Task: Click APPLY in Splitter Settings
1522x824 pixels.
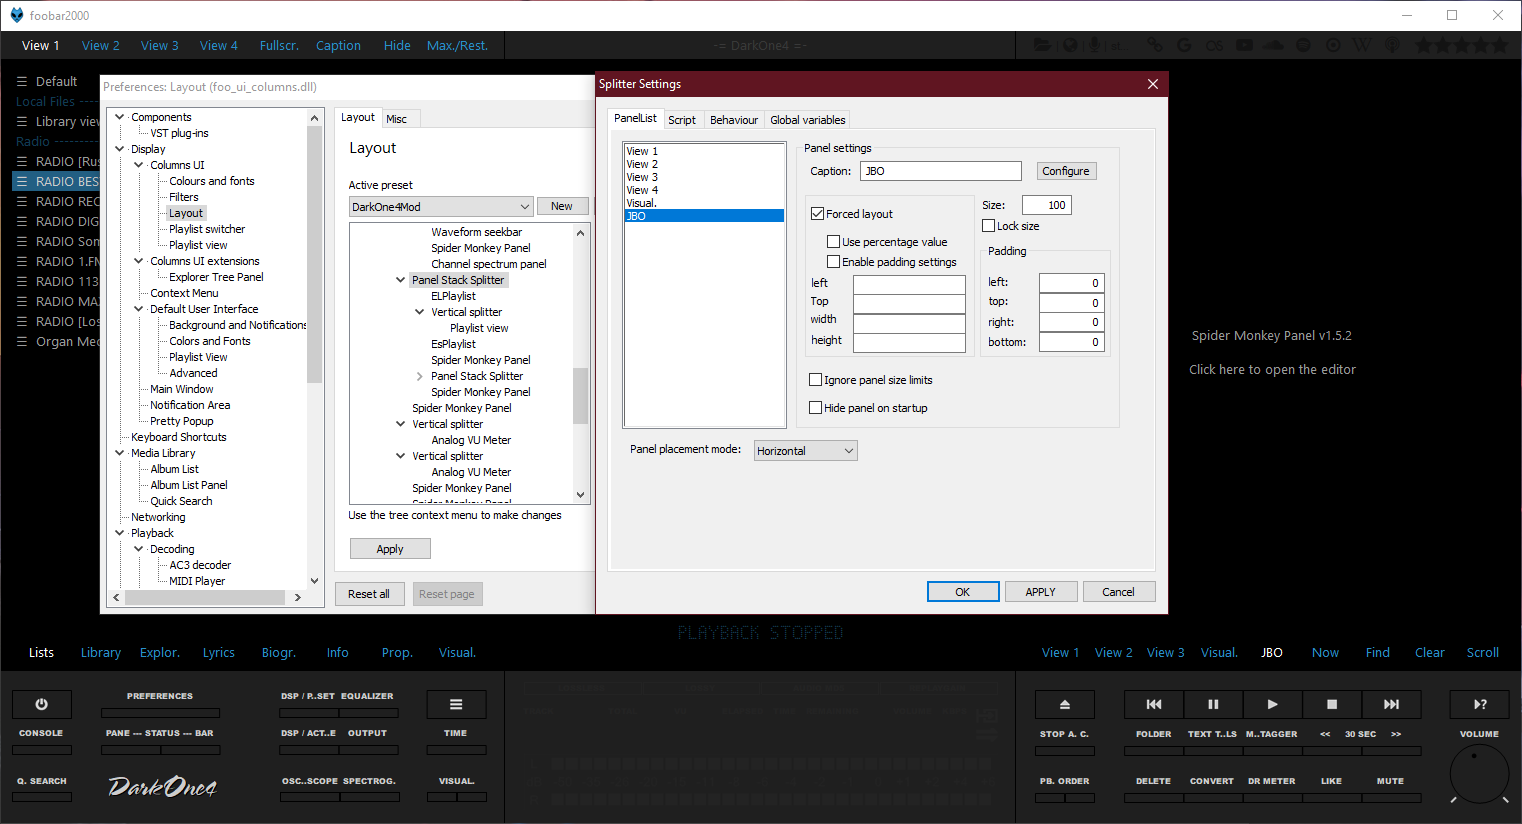Action: (1040, 592)
